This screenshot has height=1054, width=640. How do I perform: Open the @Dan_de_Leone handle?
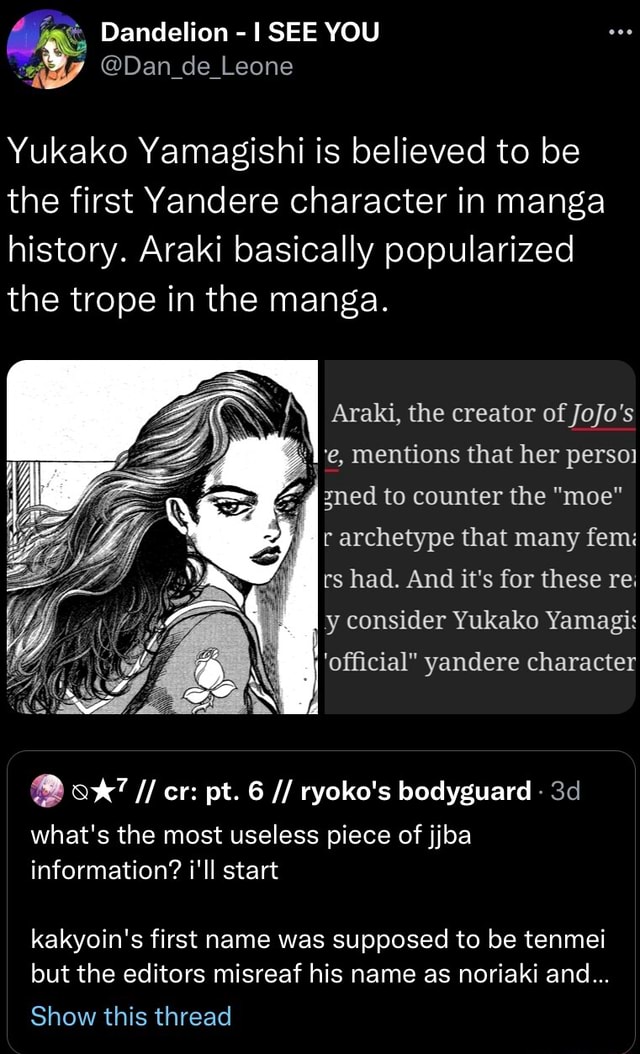click(x=196, y=66)
